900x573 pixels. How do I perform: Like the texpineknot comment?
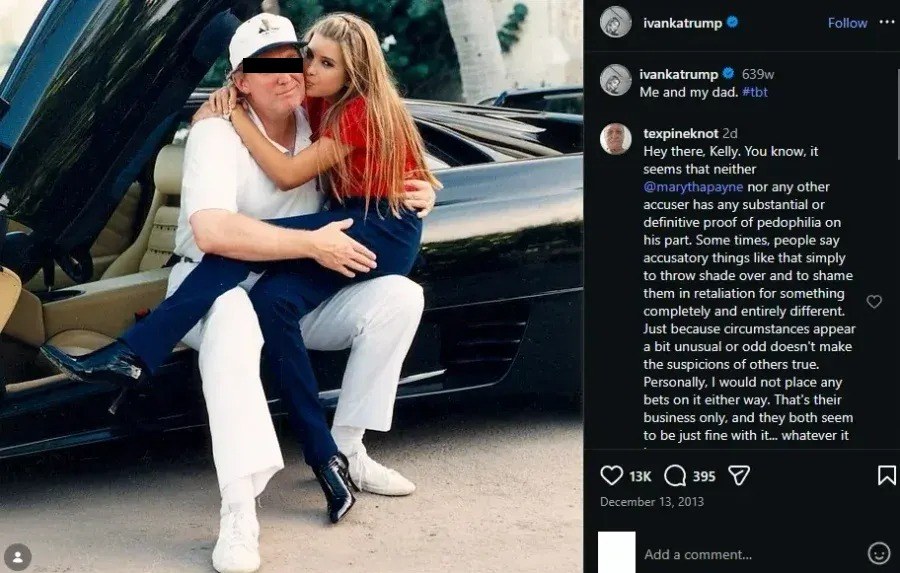pyautogui.click(x=874, y=302)
